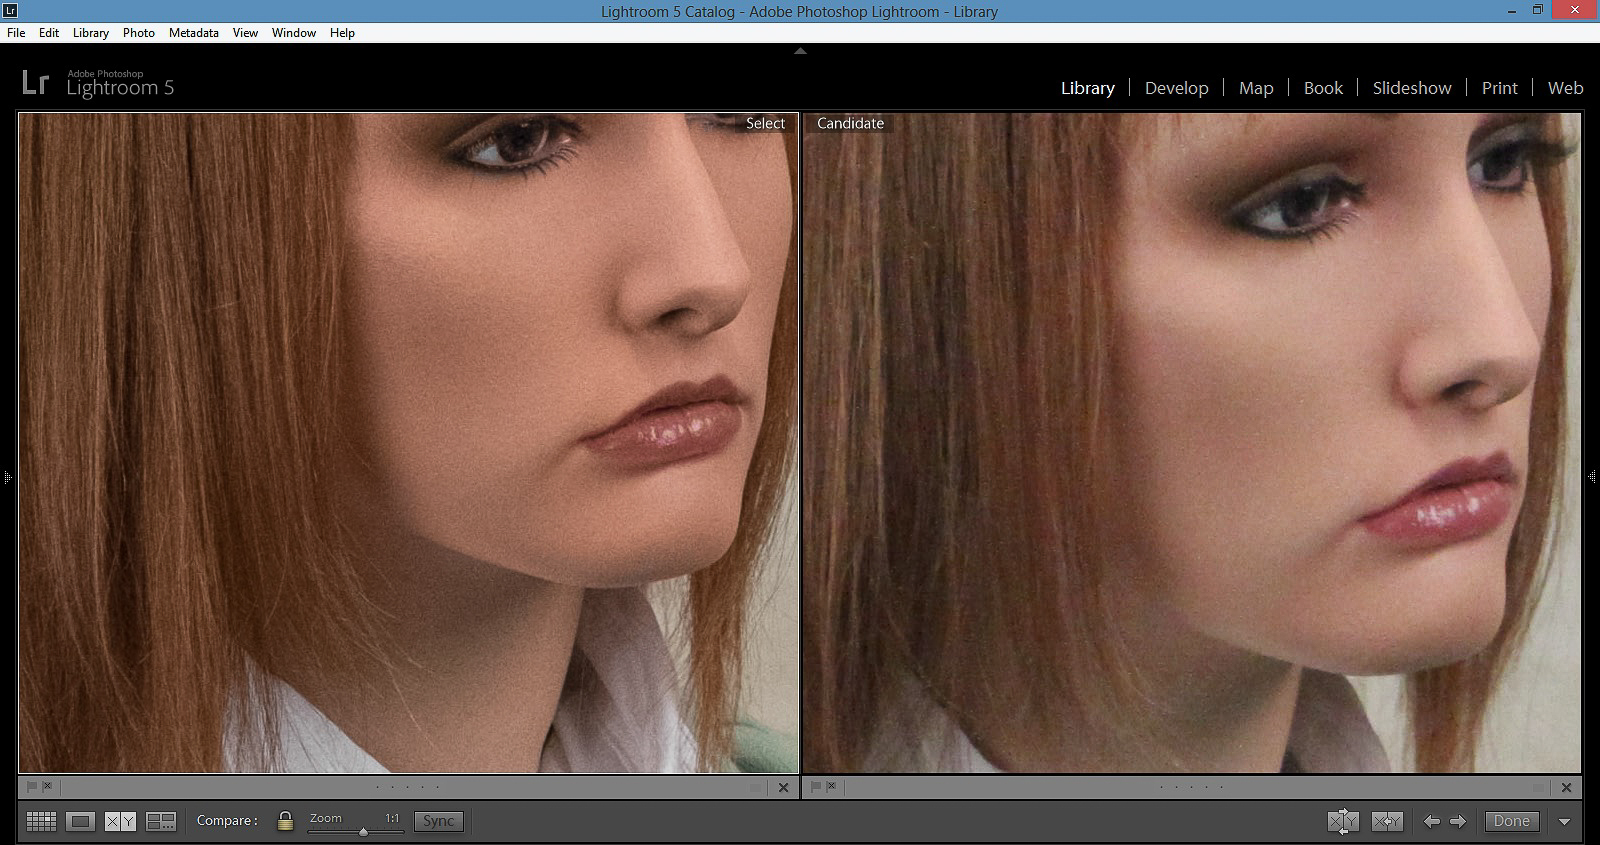
Task: Open the Develop module
Action: click(x=1176, y=88)
